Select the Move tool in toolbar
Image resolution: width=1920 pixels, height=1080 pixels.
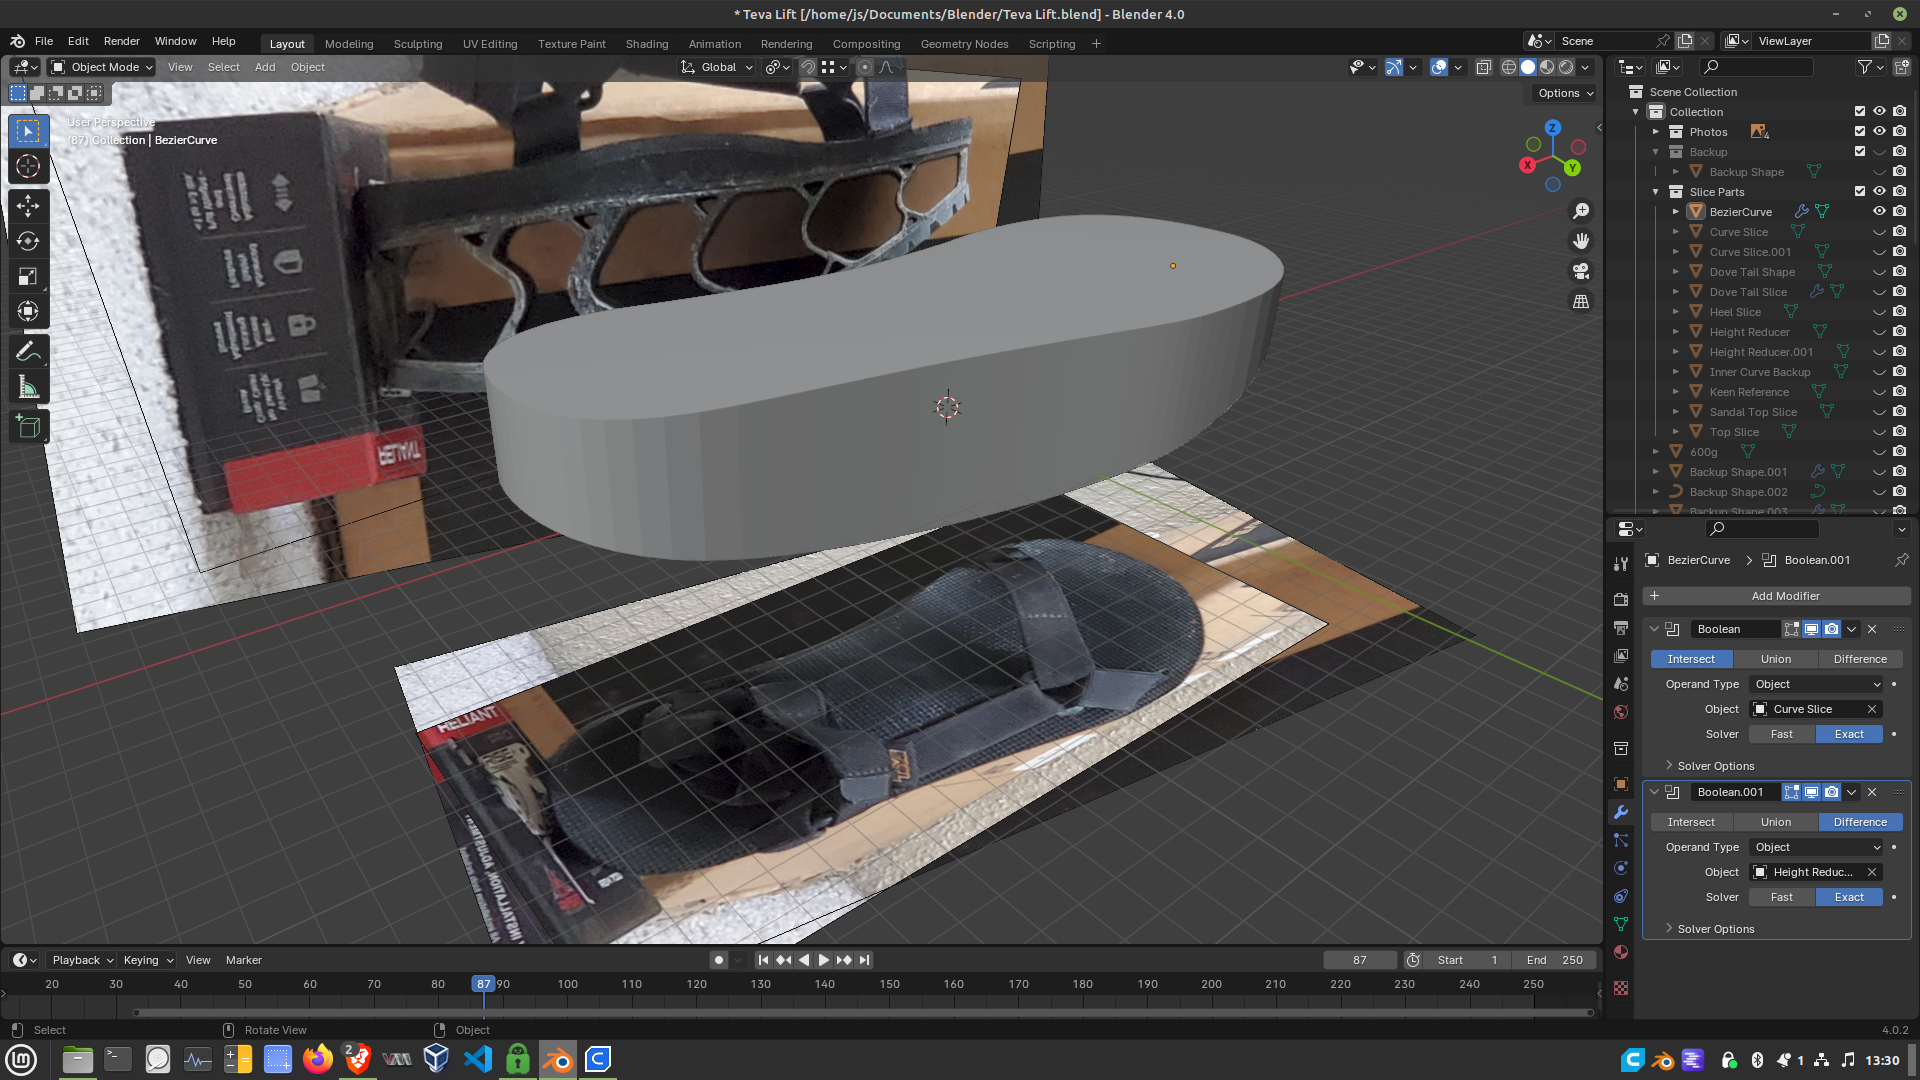click(x=28, y=206)
